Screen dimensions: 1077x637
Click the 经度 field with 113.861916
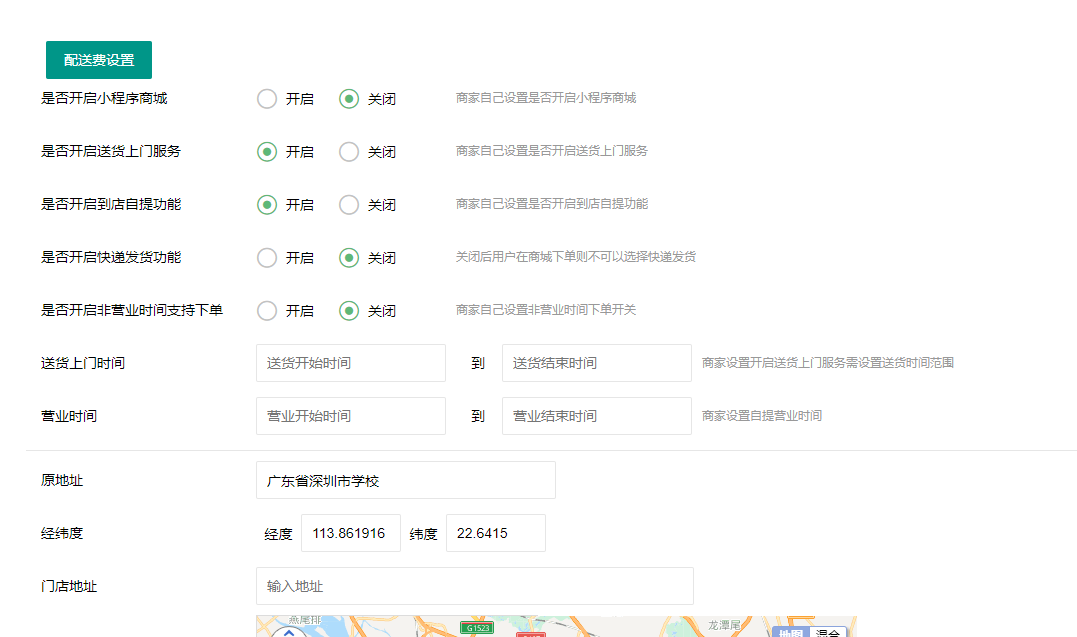click(x=351, y=533)
